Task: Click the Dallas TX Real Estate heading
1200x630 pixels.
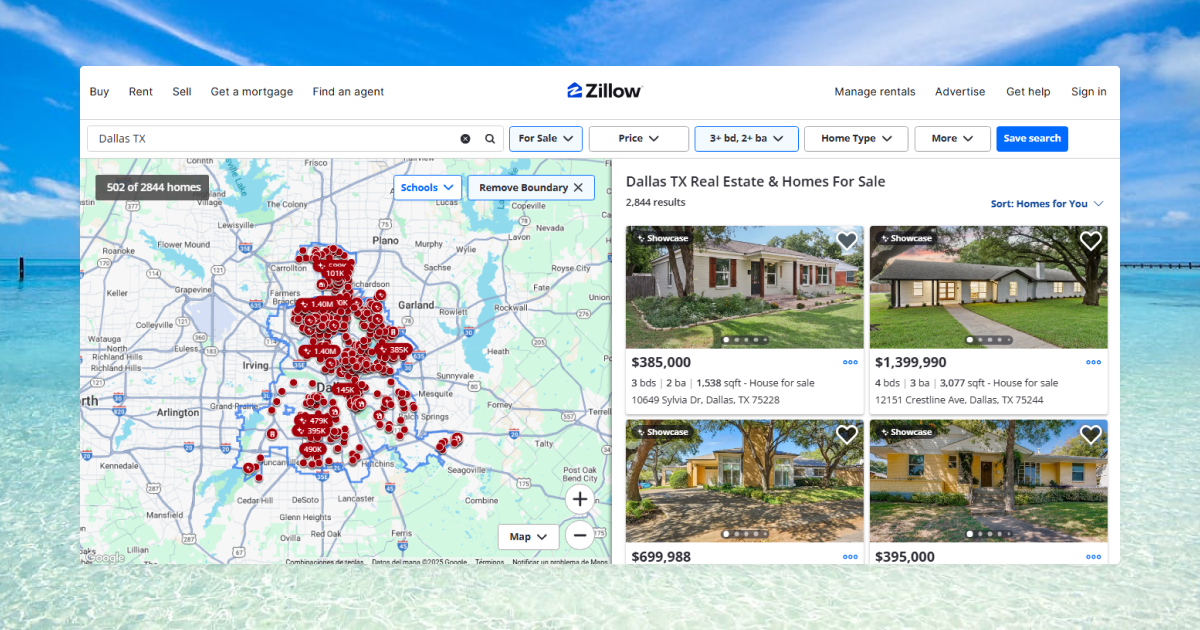Action: (x=755, y=181)
